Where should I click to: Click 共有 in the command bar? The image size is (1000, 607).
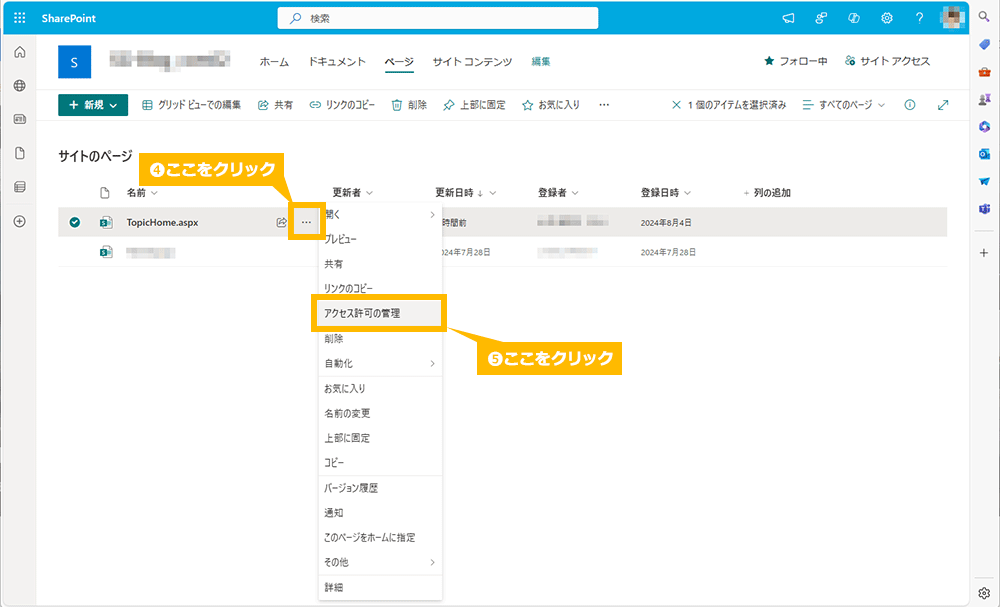pos(276,105)
